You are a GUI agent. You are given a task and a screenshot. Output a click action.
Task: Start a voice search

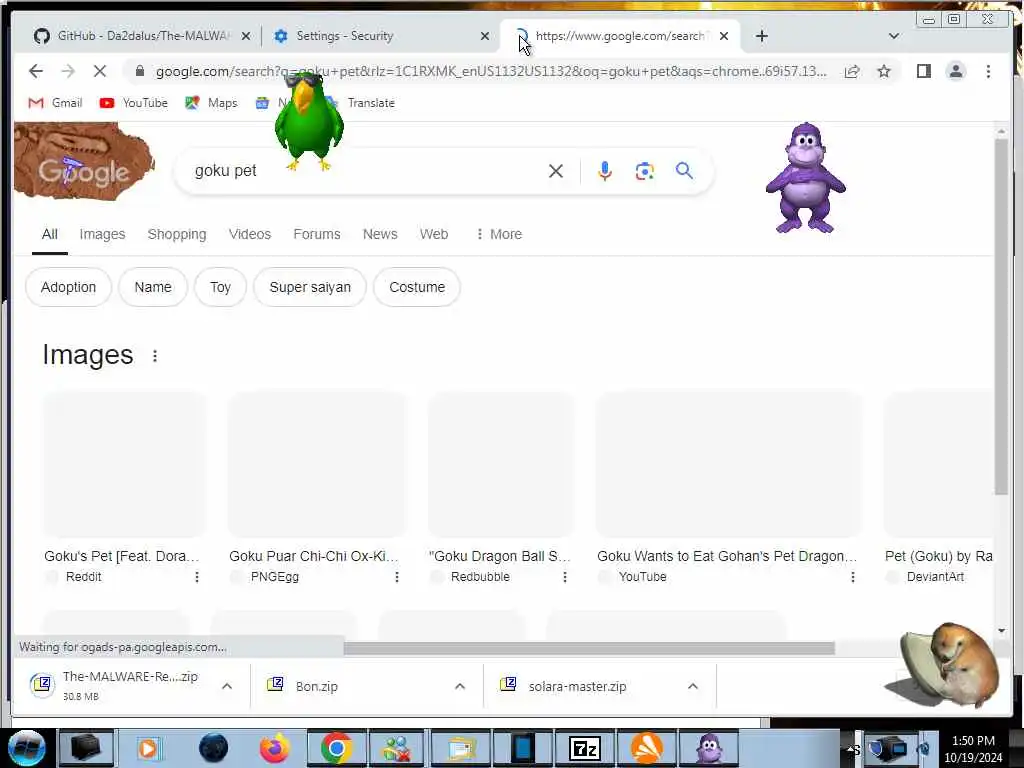pos(605,171)
